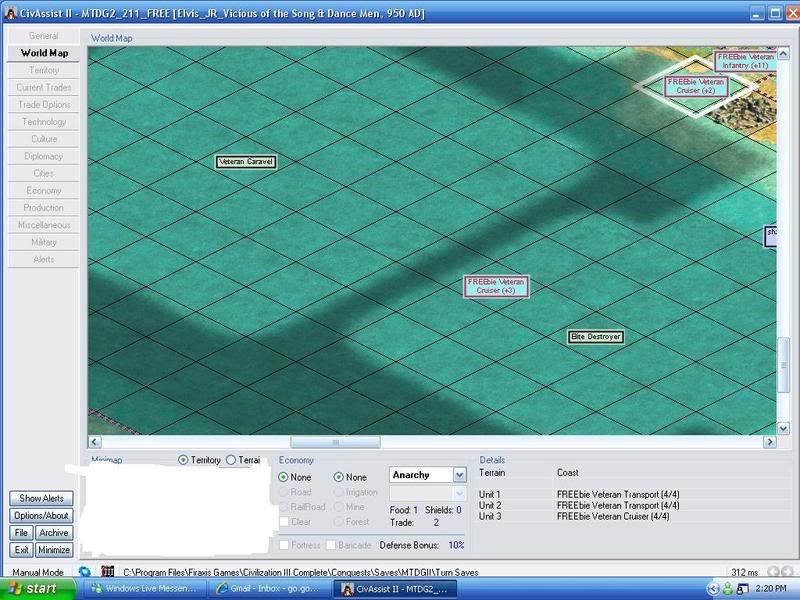
Task: Click the CivAssist II title bar icon
Action: (x=10, y=13)
